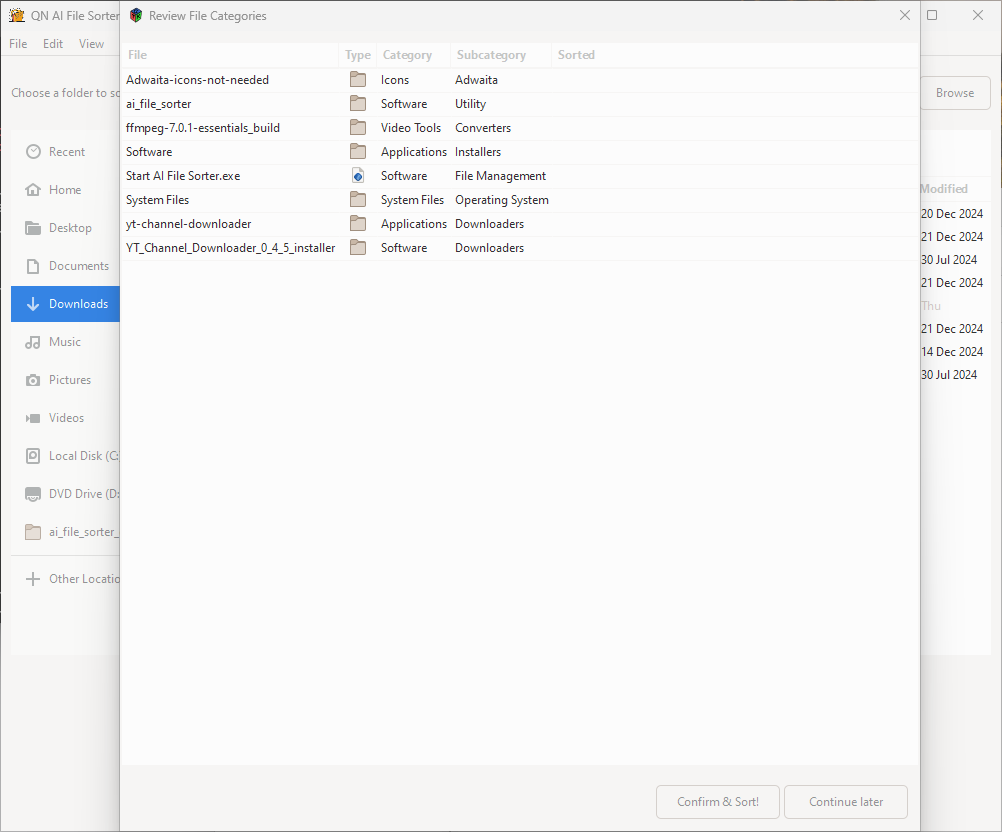1002x832 pixels.
Task: Close the Review File Categories dialog
Action: (904, 16)
